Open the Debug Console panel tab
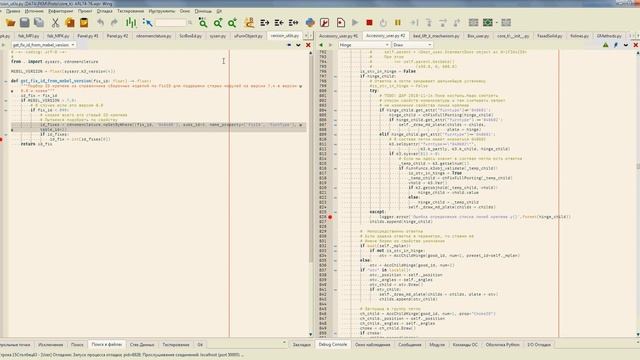640x360 pixels. [333, 344]
